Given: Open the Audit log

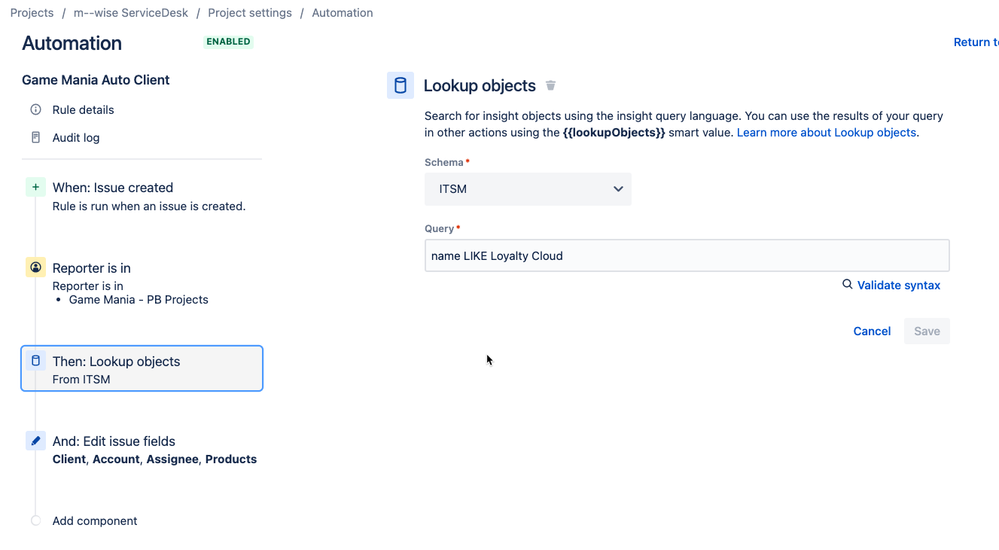Looking at the screenshot, I should point(76,138).
